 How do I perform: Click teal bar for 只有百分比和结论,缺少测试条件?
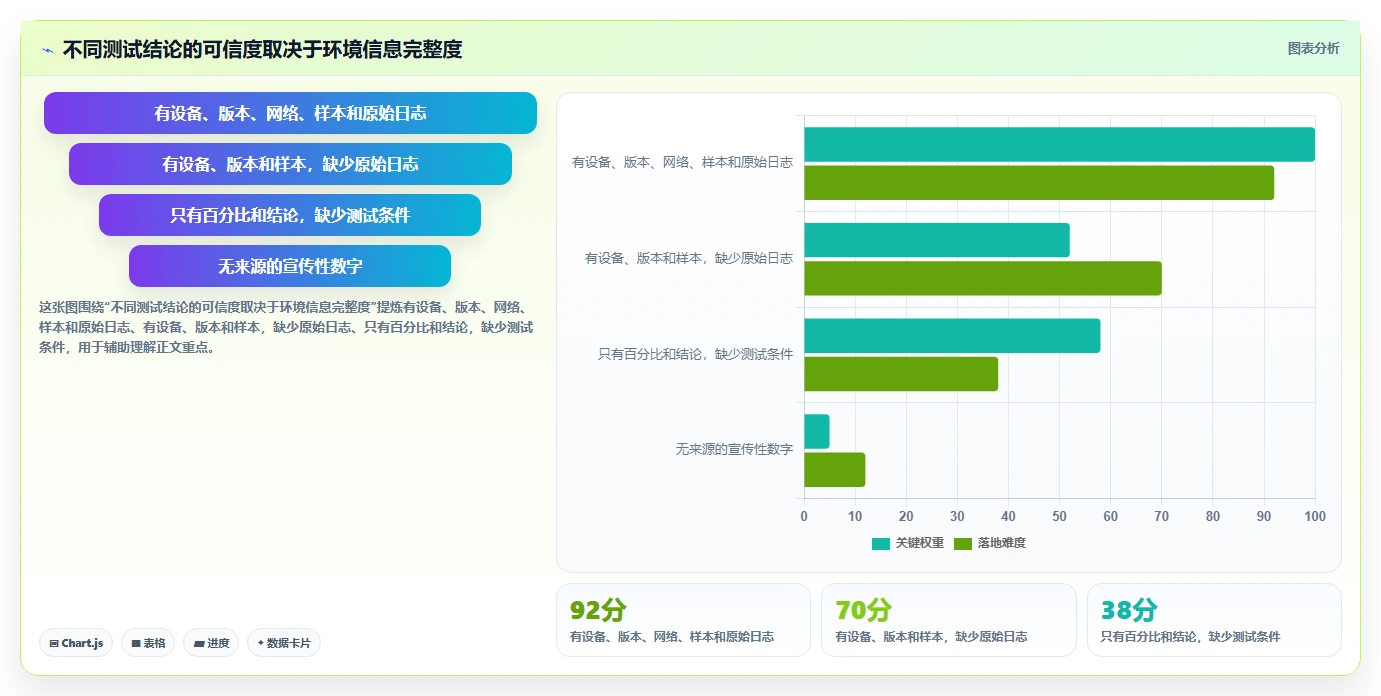[x=952, y=336]
